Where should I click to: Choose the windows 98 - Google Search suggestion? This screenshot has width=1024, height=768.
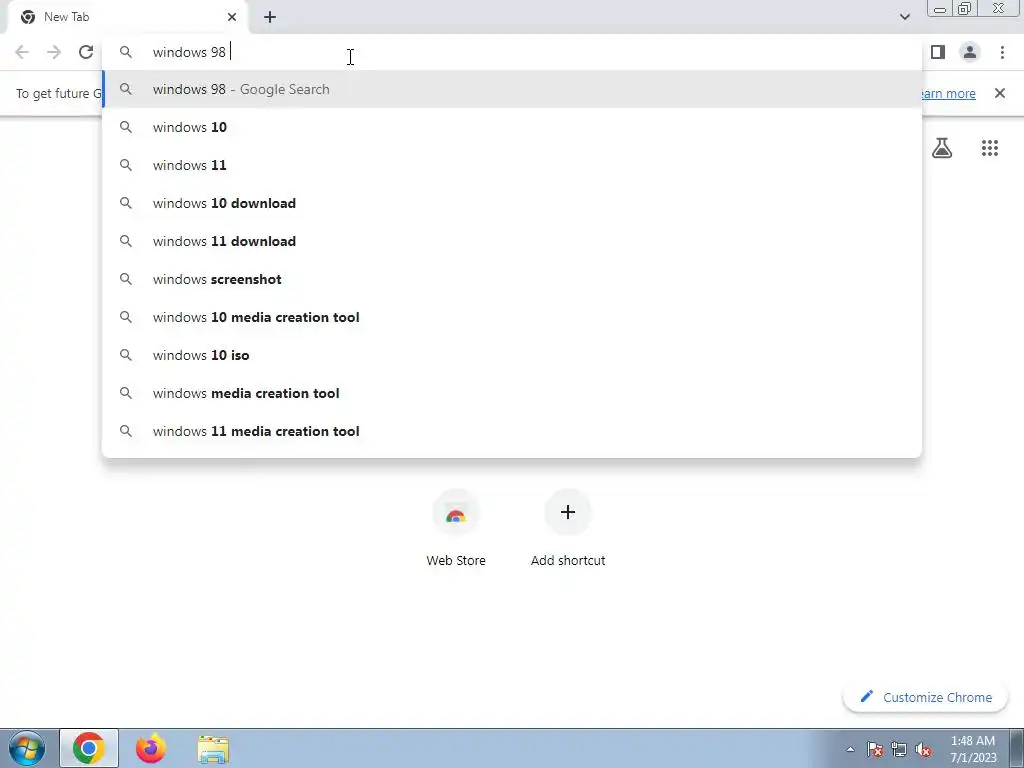point(512,89)
